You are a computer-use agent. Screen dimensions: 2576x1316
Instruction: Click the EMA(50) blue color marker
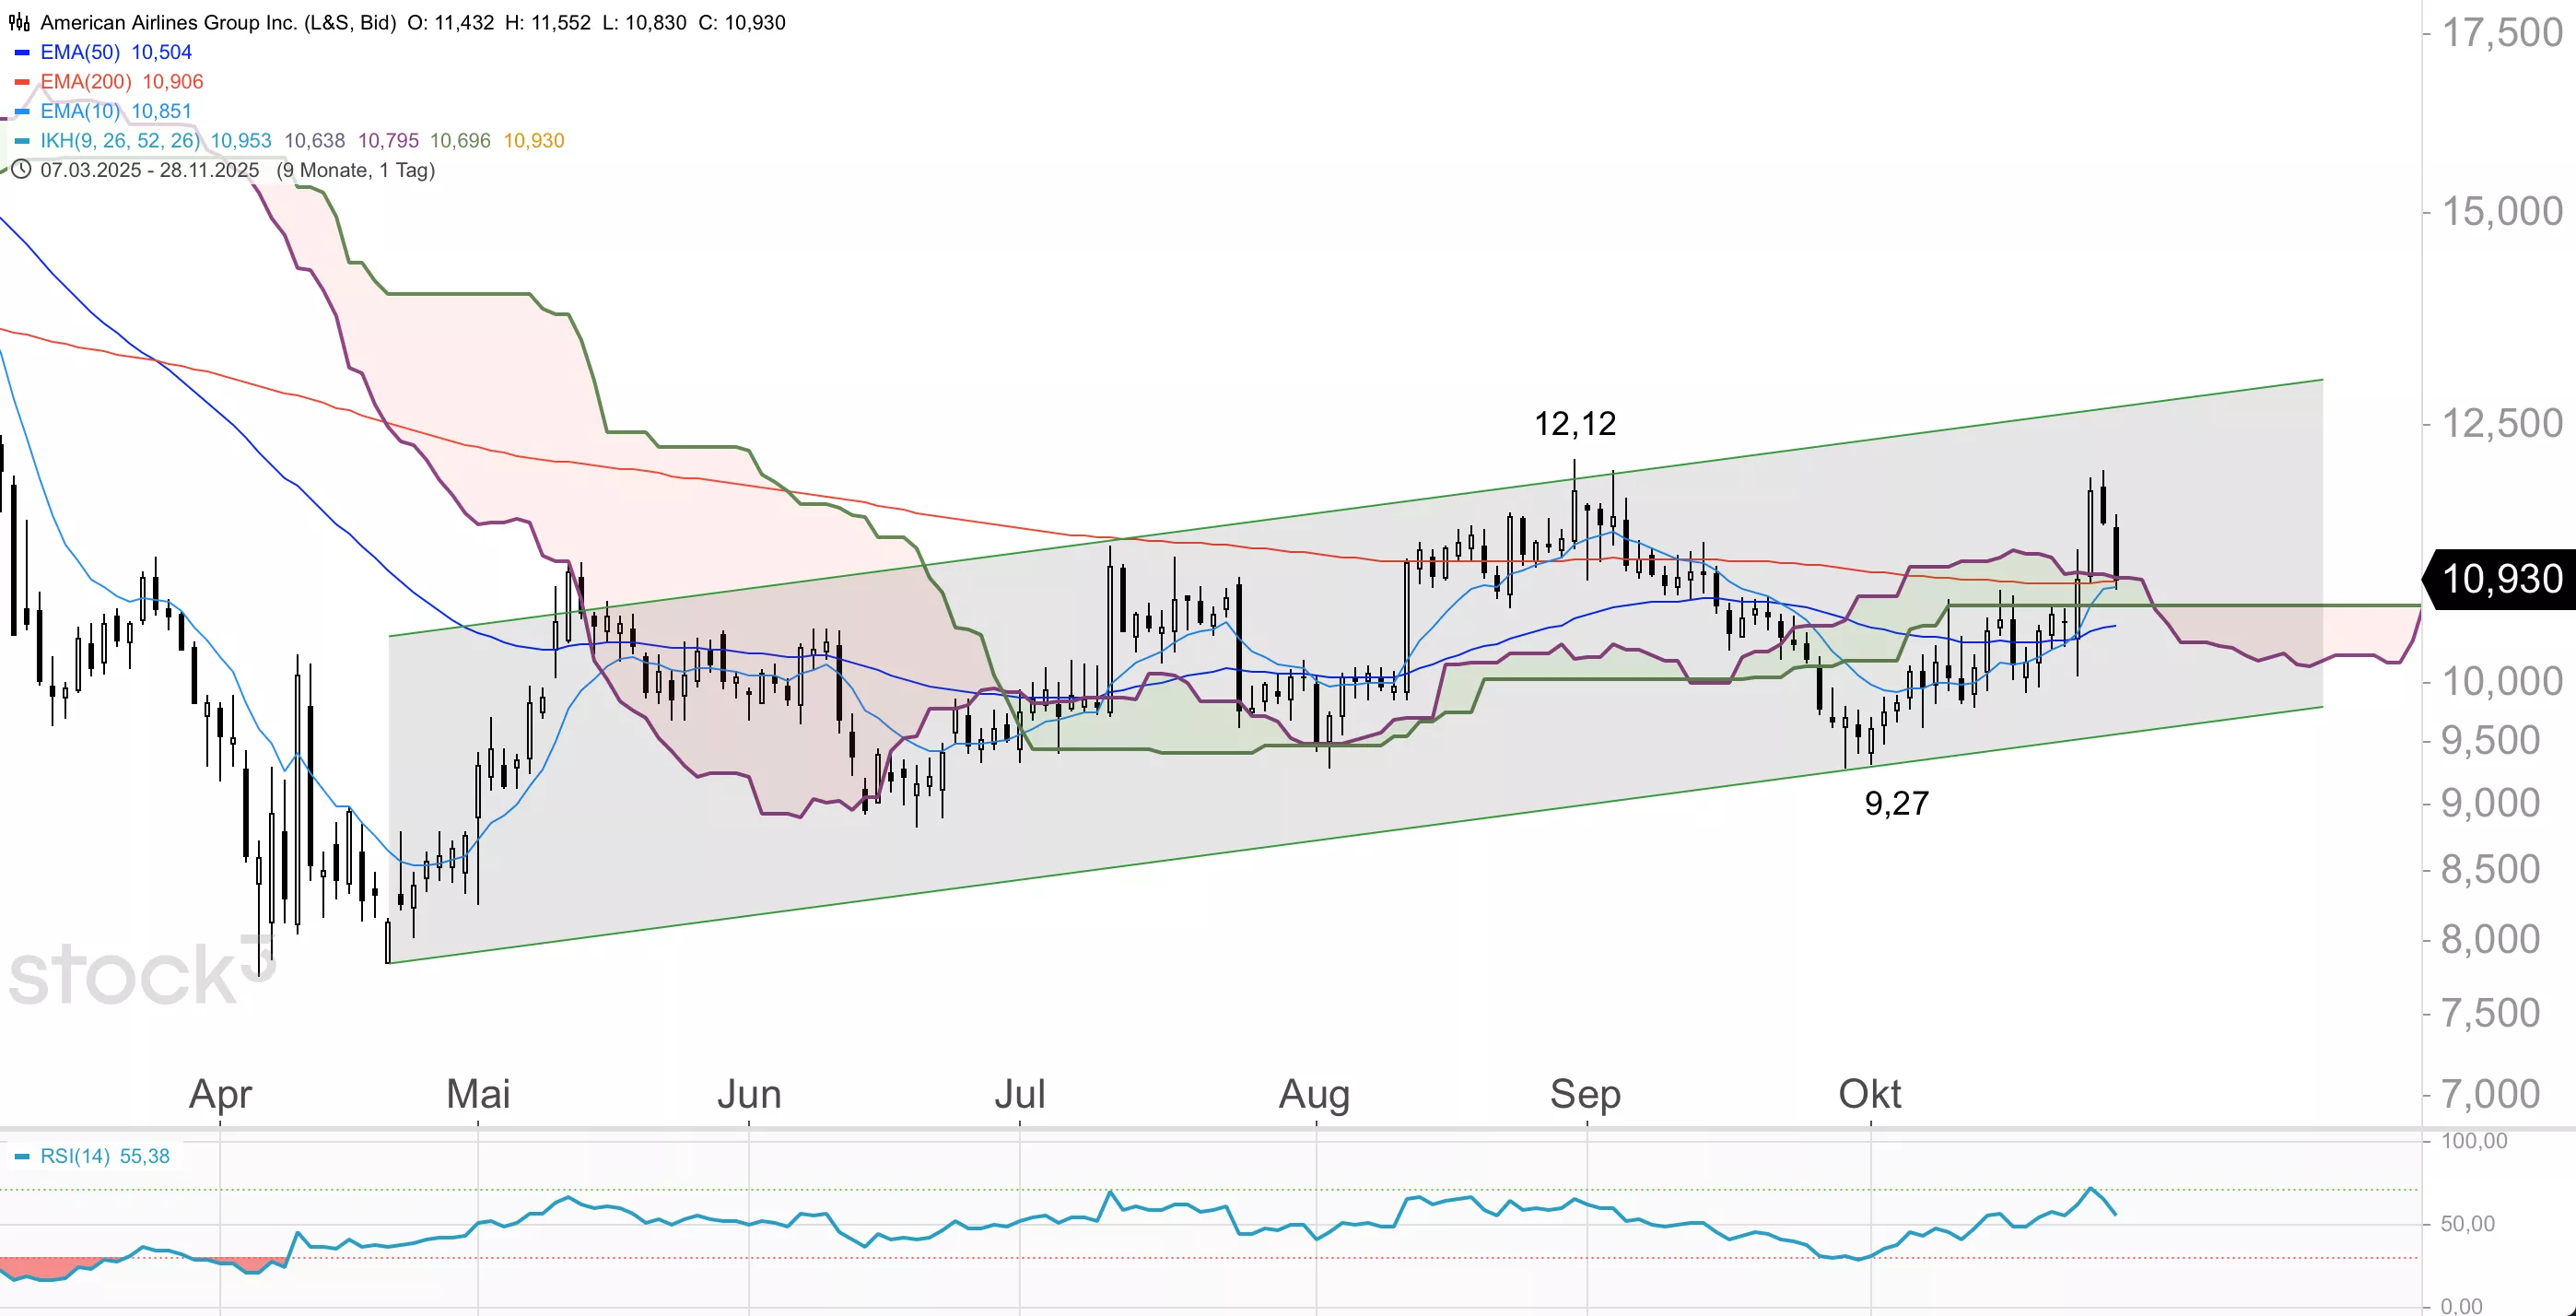(22, 52)
